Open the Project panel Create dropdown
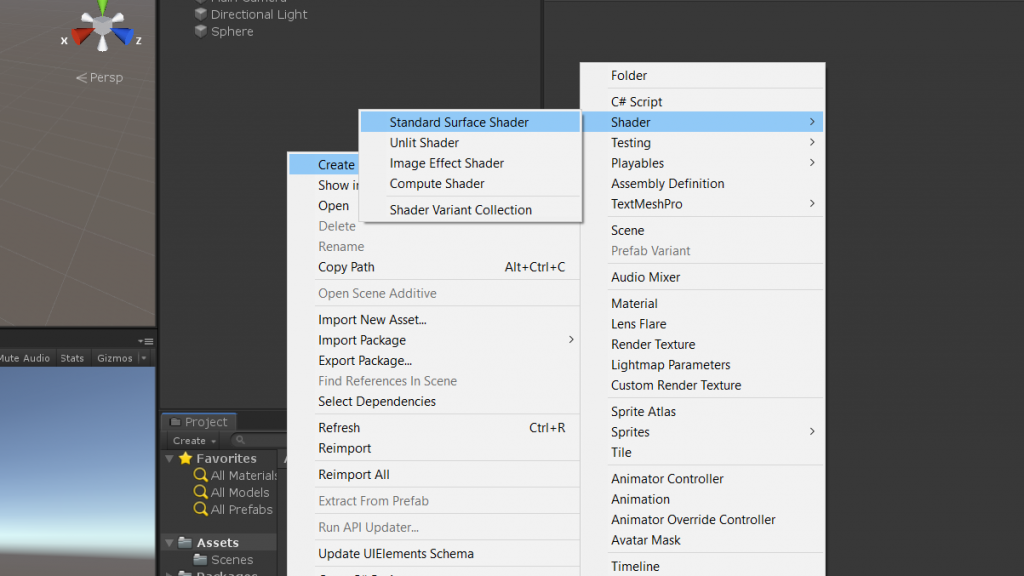The image size is (1024, 576). pos(193,440)
